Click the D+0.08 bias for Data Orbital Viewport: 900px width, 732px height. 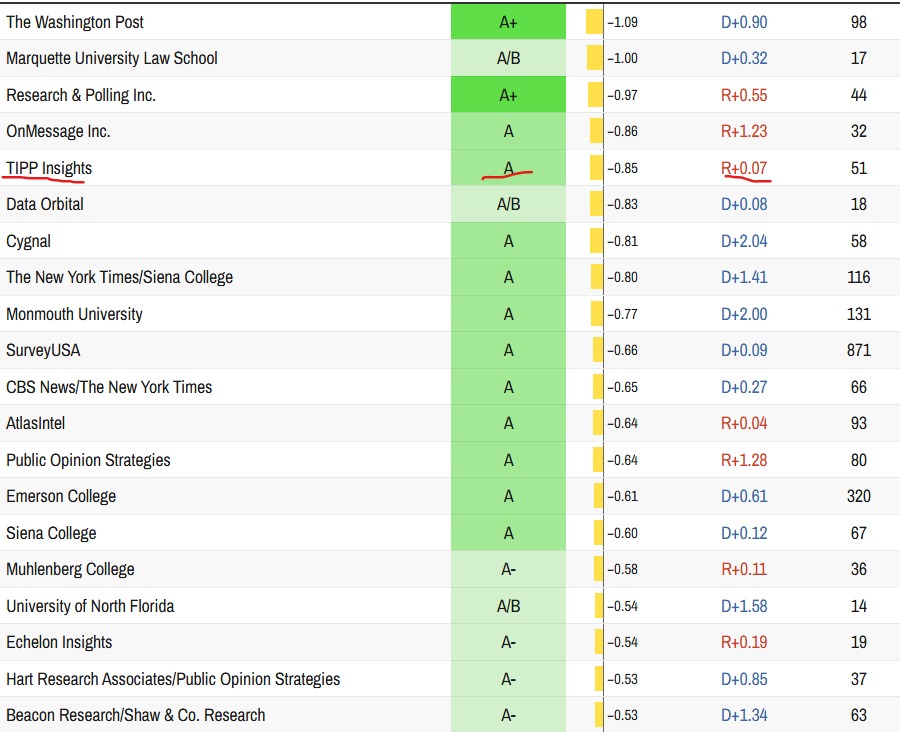click(x=744, y=204)
